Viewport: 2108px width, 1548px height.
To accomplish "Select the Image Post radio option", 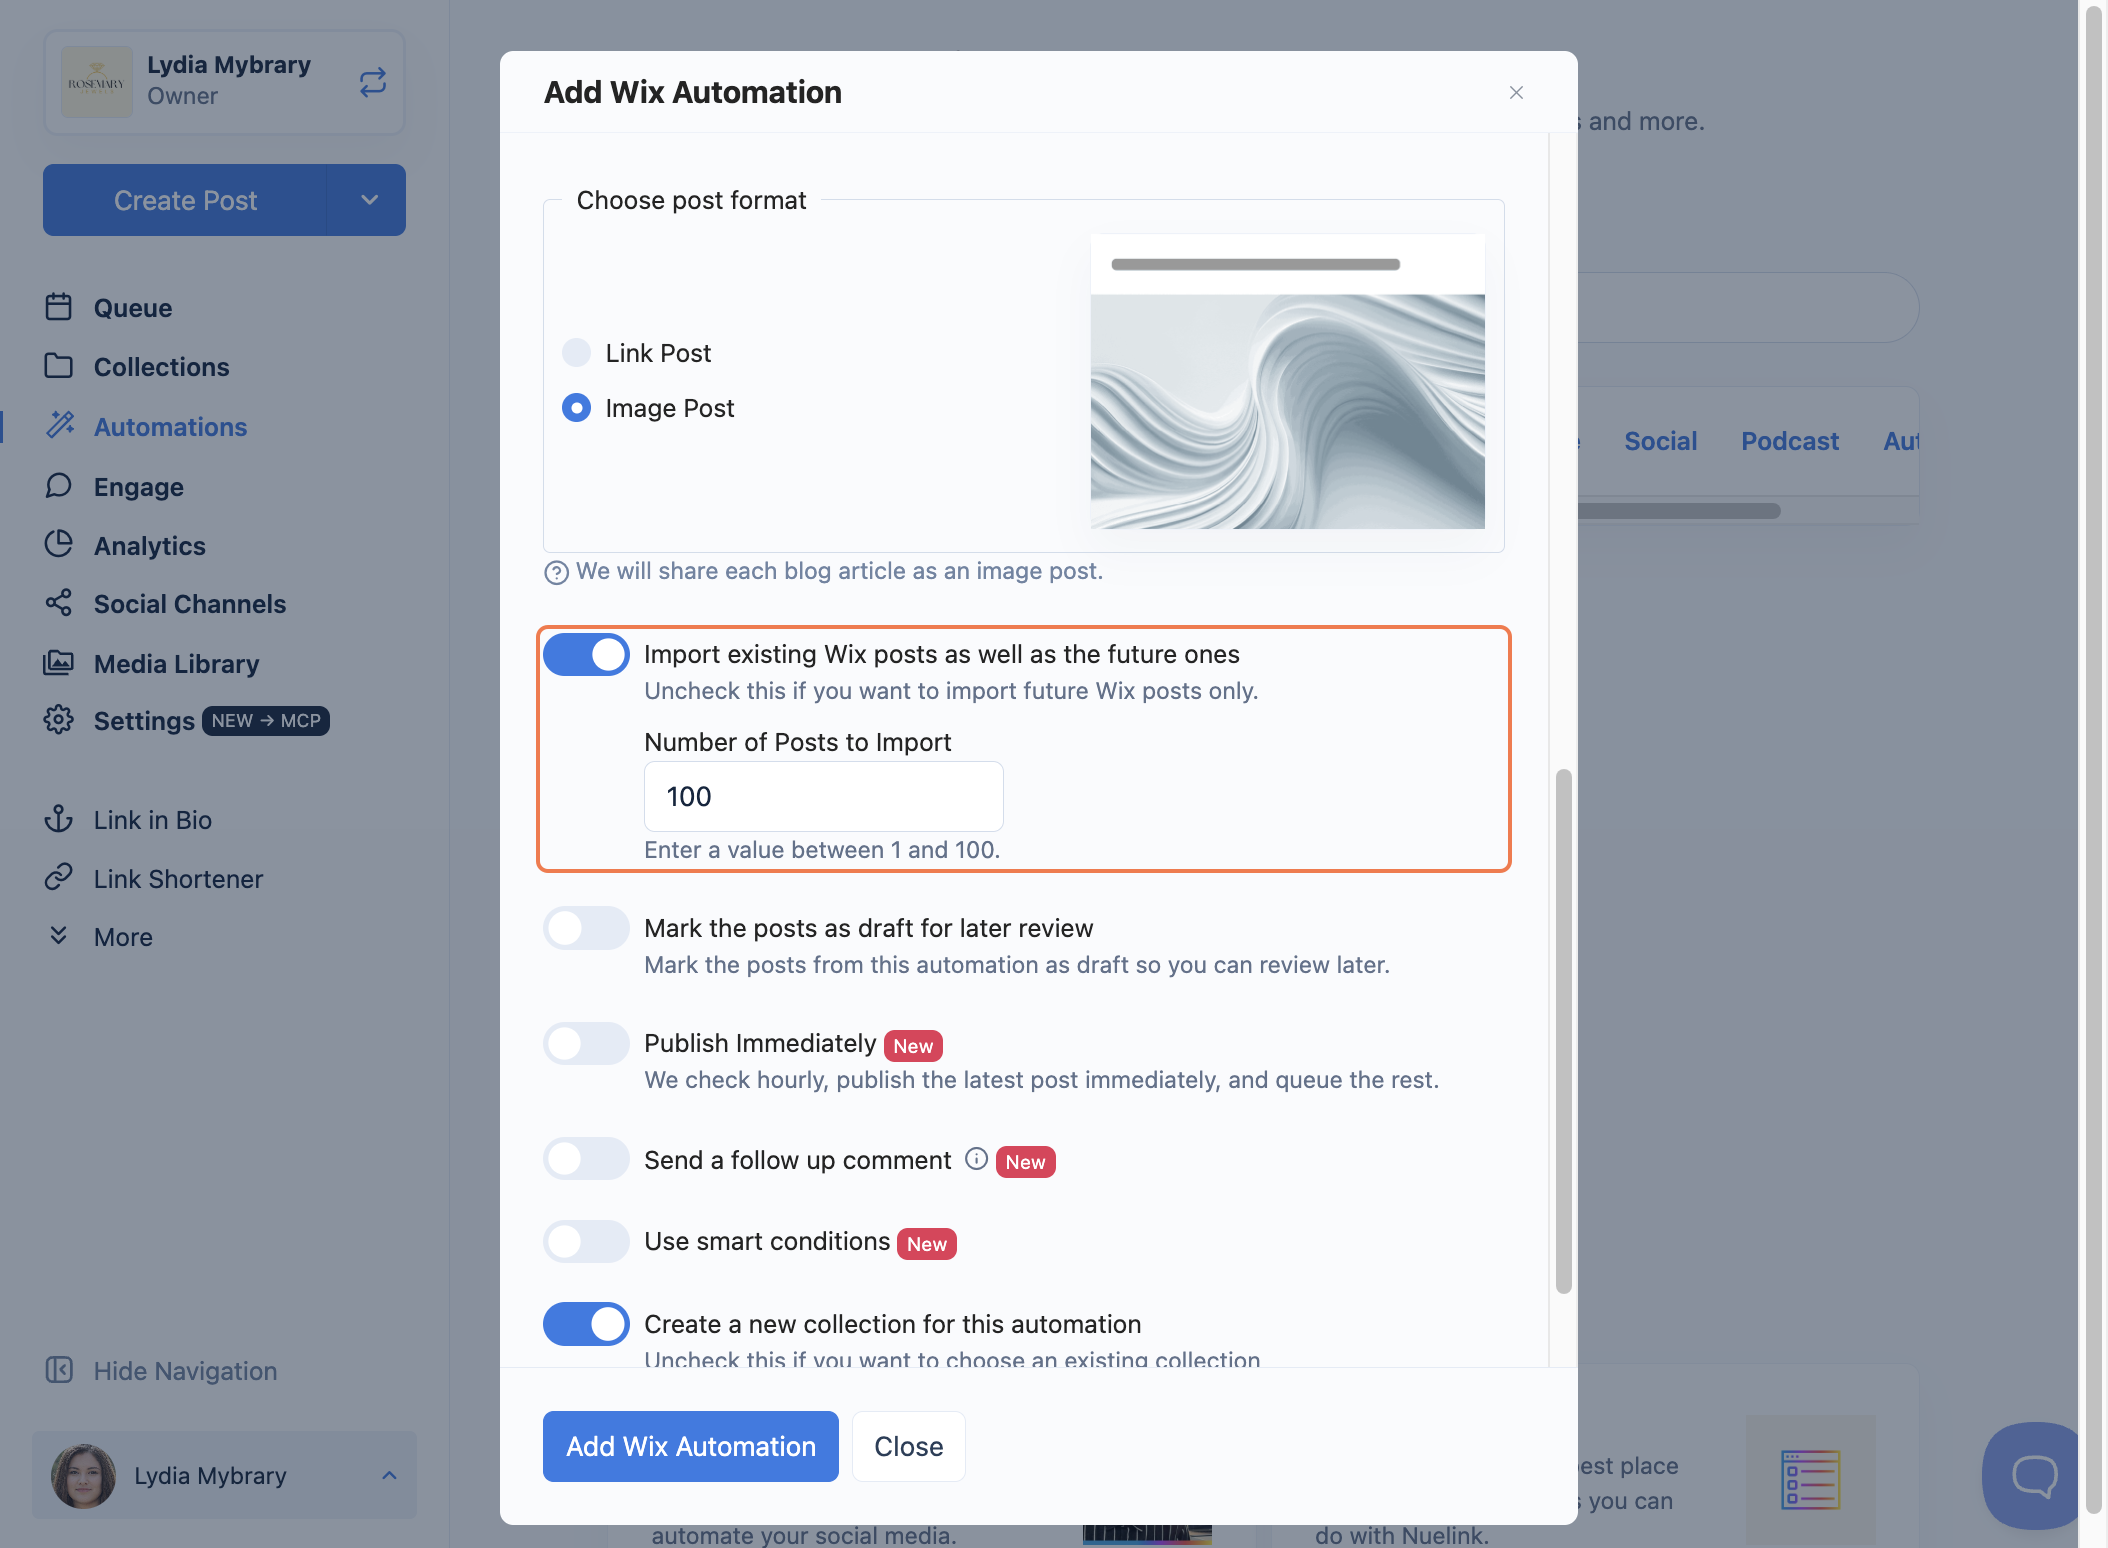I will coord(576,407).
